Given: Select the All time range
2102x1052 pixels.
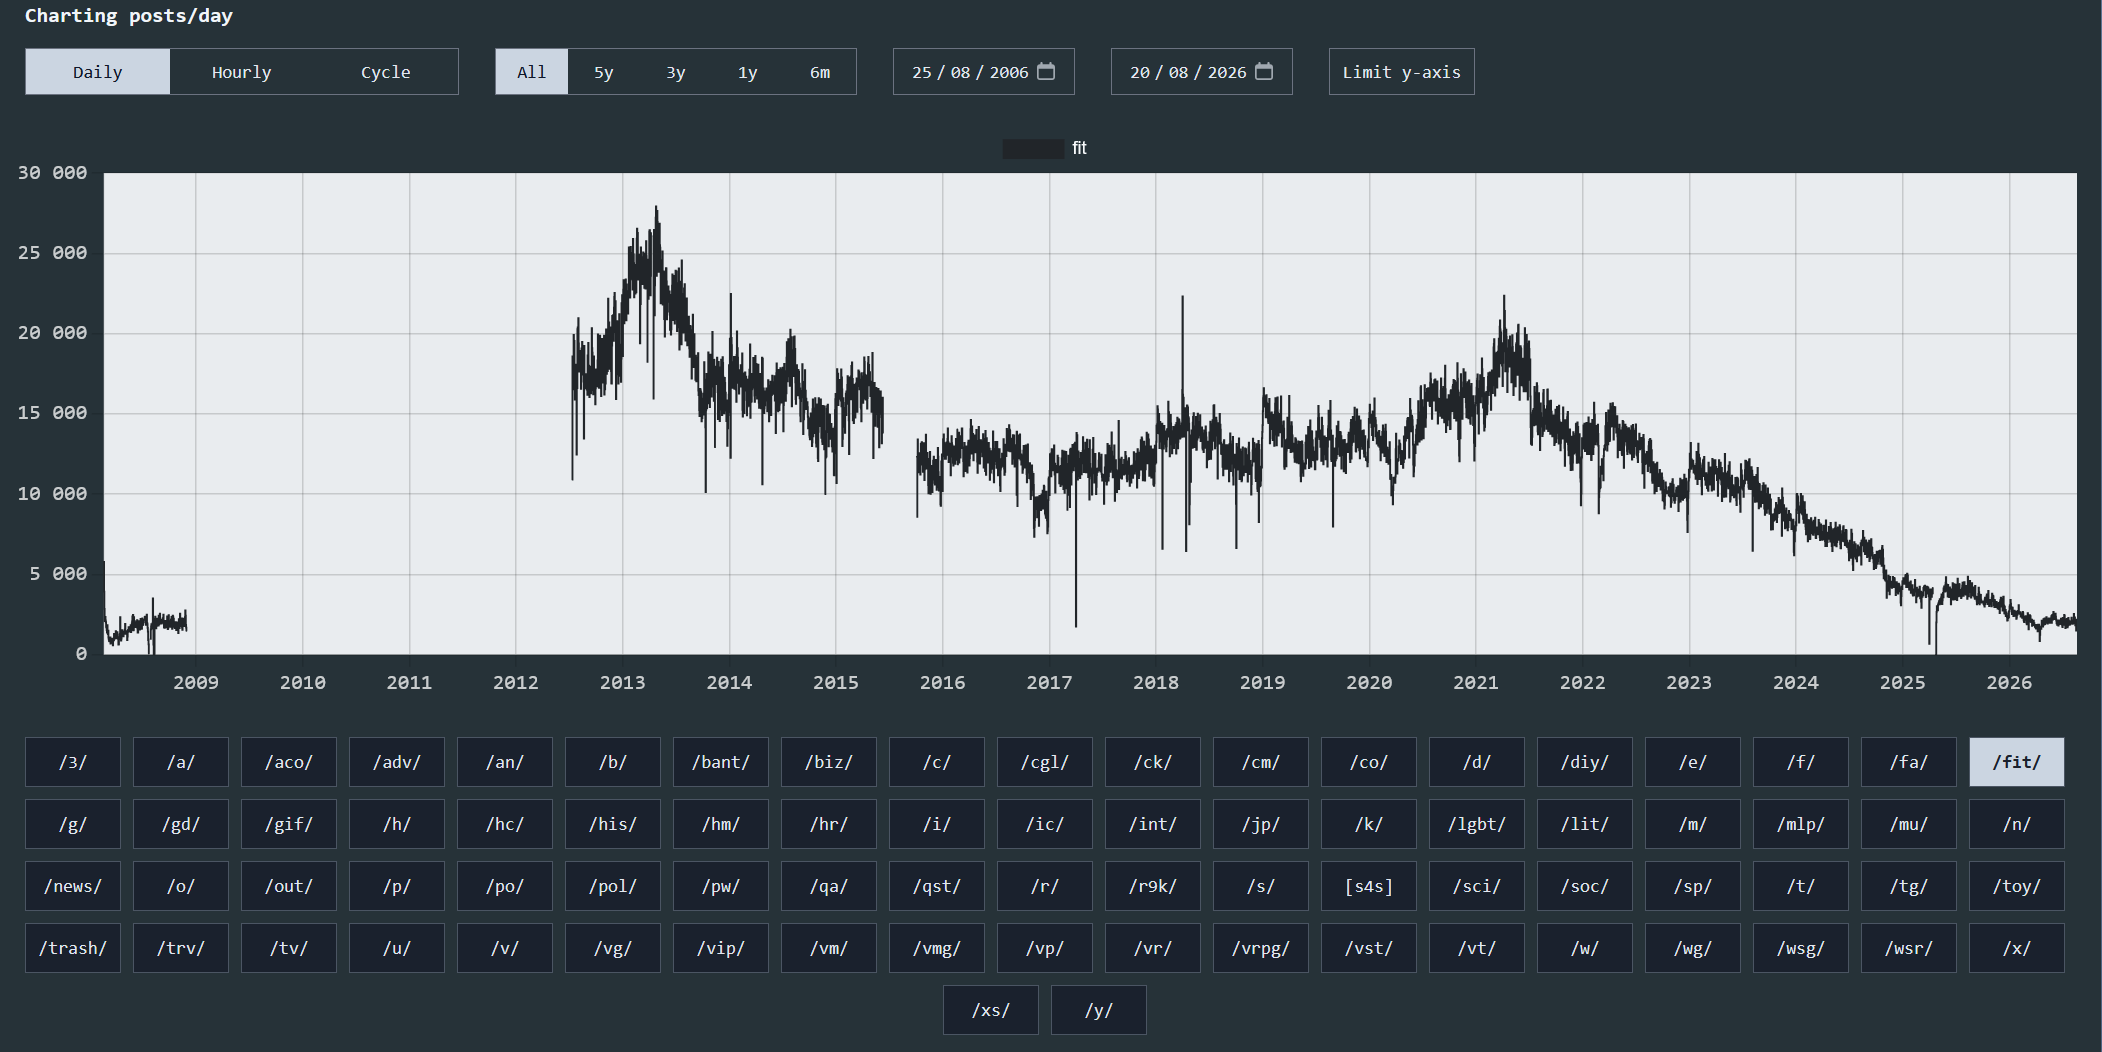Looking at the screenshot, I should [x=532, y=72].
